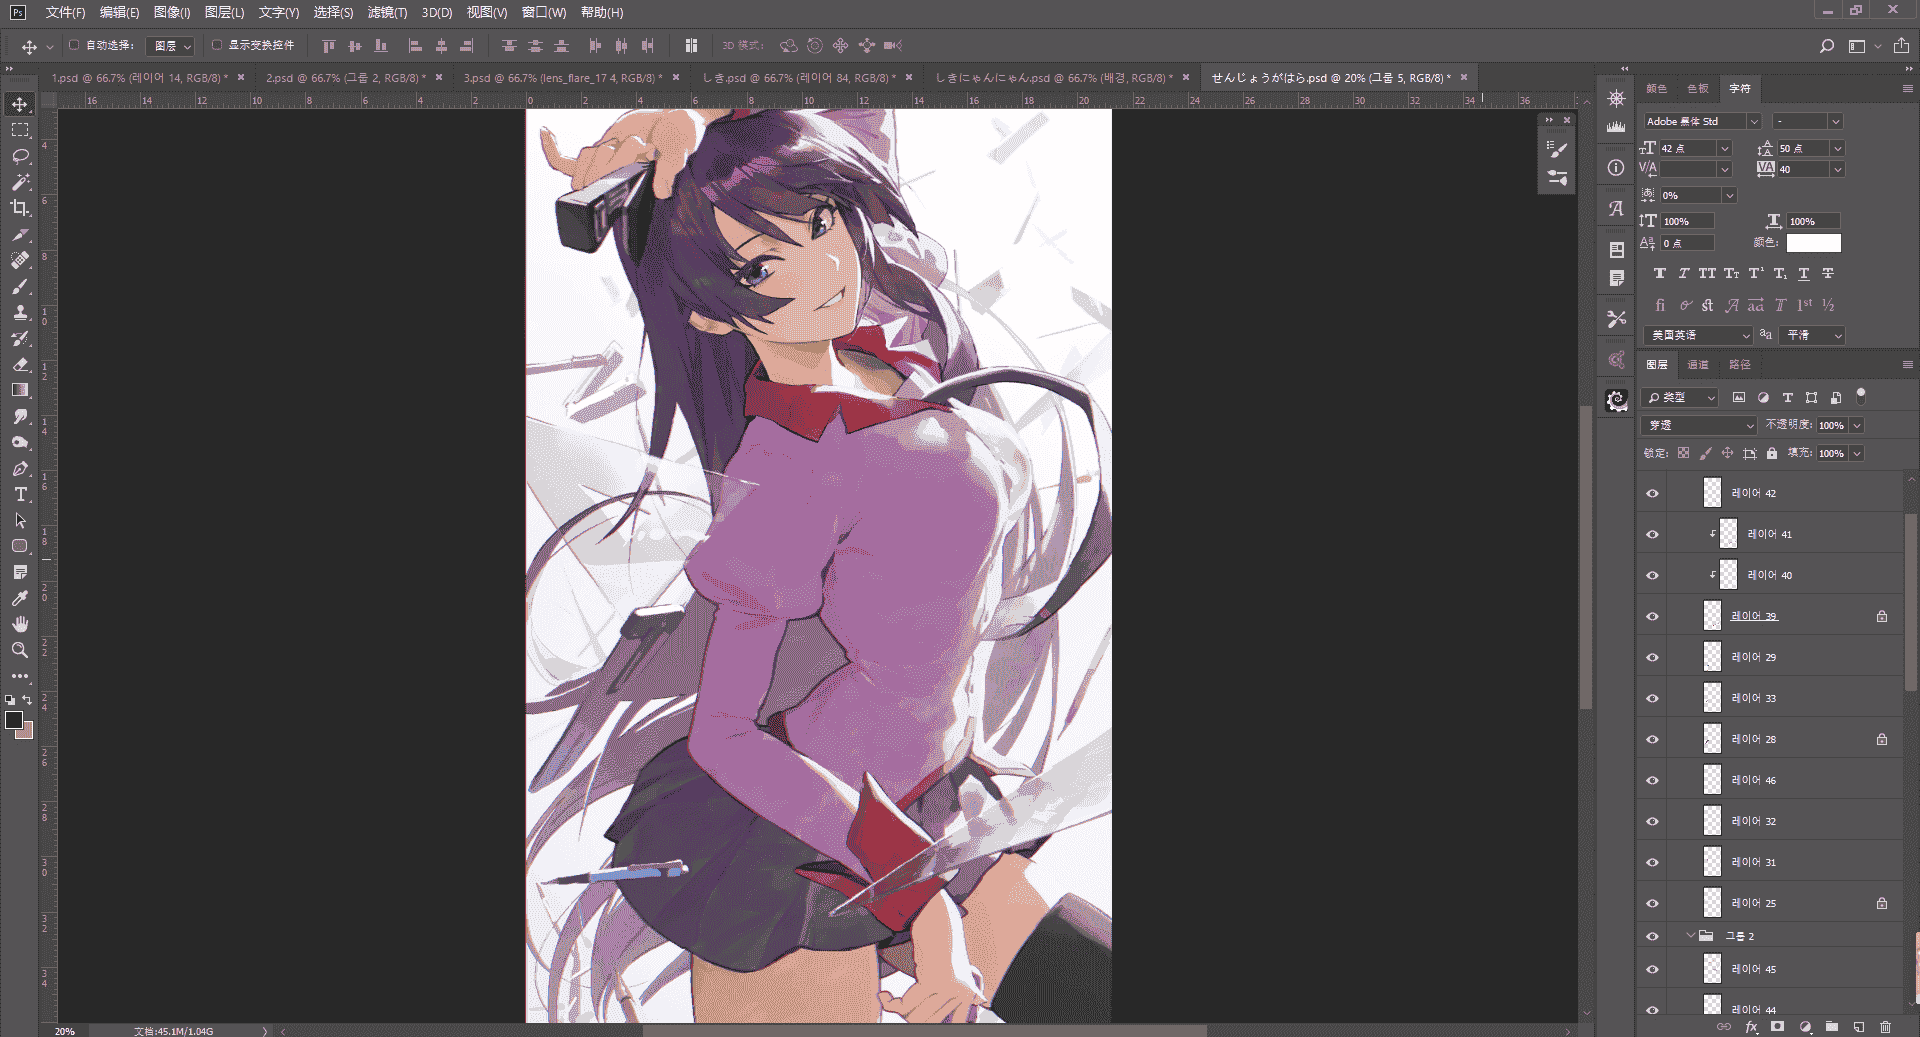Select the Zoom tool
1920x1037 pixels.
tap(20, 650)
